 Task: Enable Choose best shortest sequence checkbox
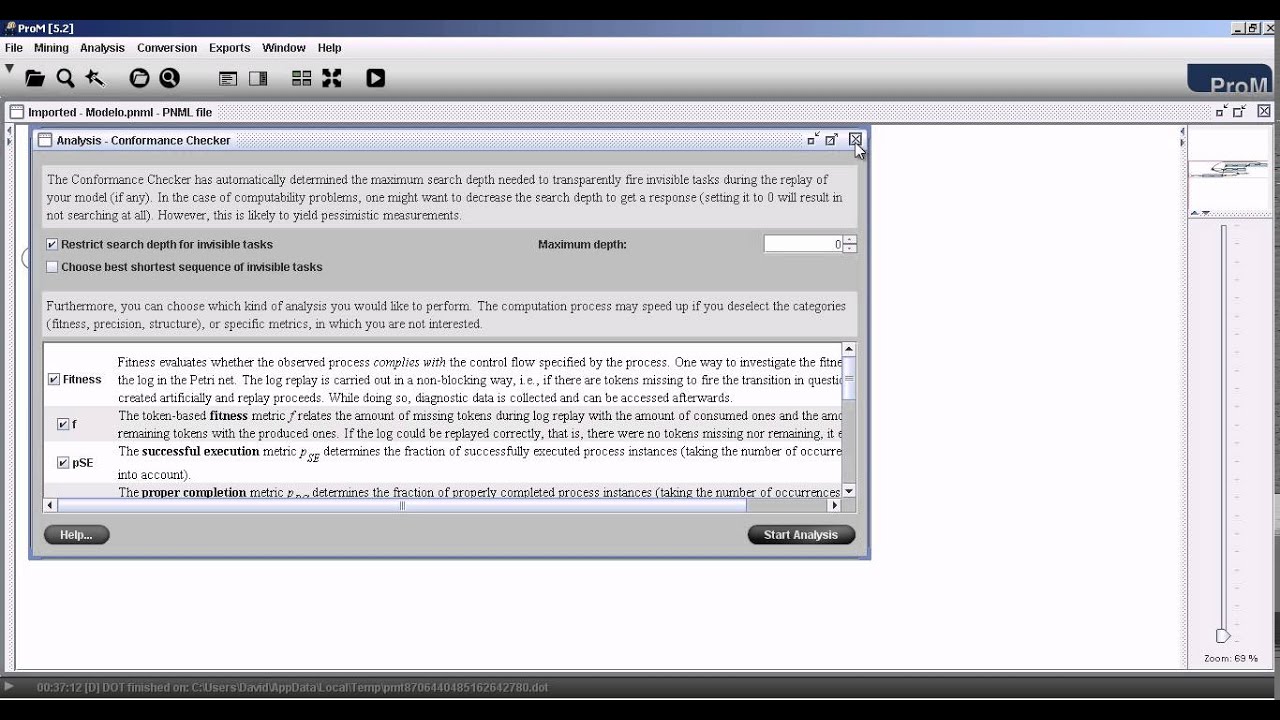52,267
